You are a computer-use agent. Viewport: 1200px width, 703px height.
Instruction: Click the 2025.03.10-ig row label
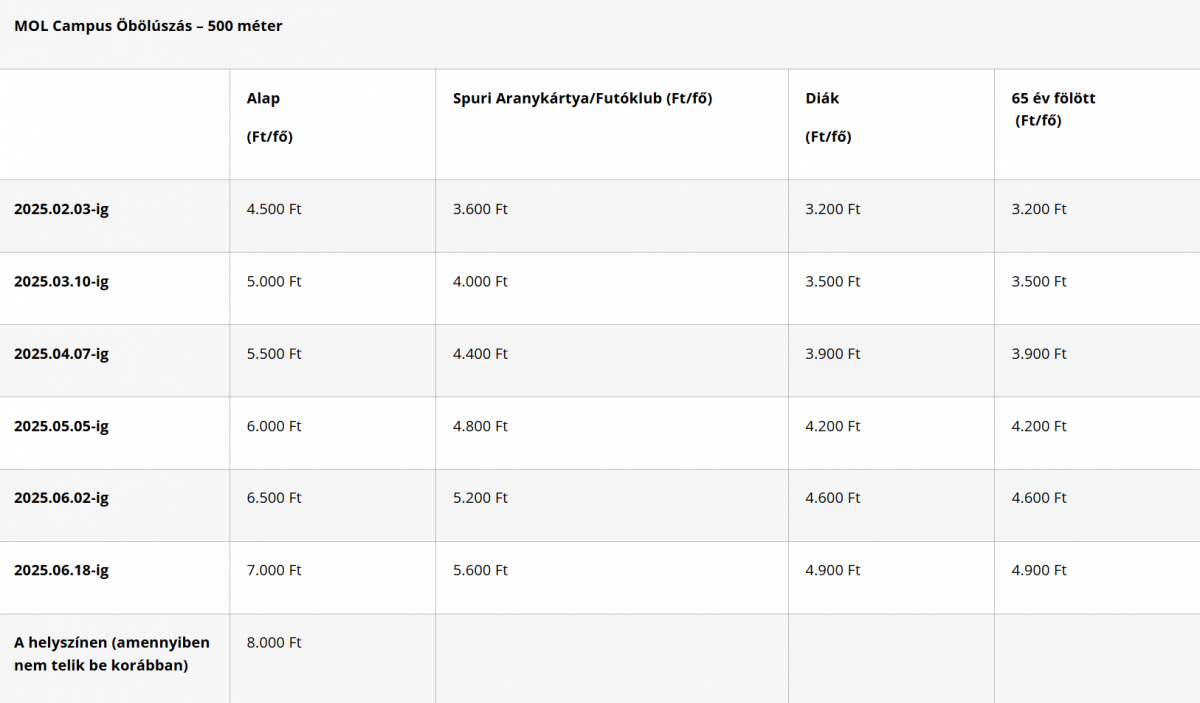[x=61, y=281]
